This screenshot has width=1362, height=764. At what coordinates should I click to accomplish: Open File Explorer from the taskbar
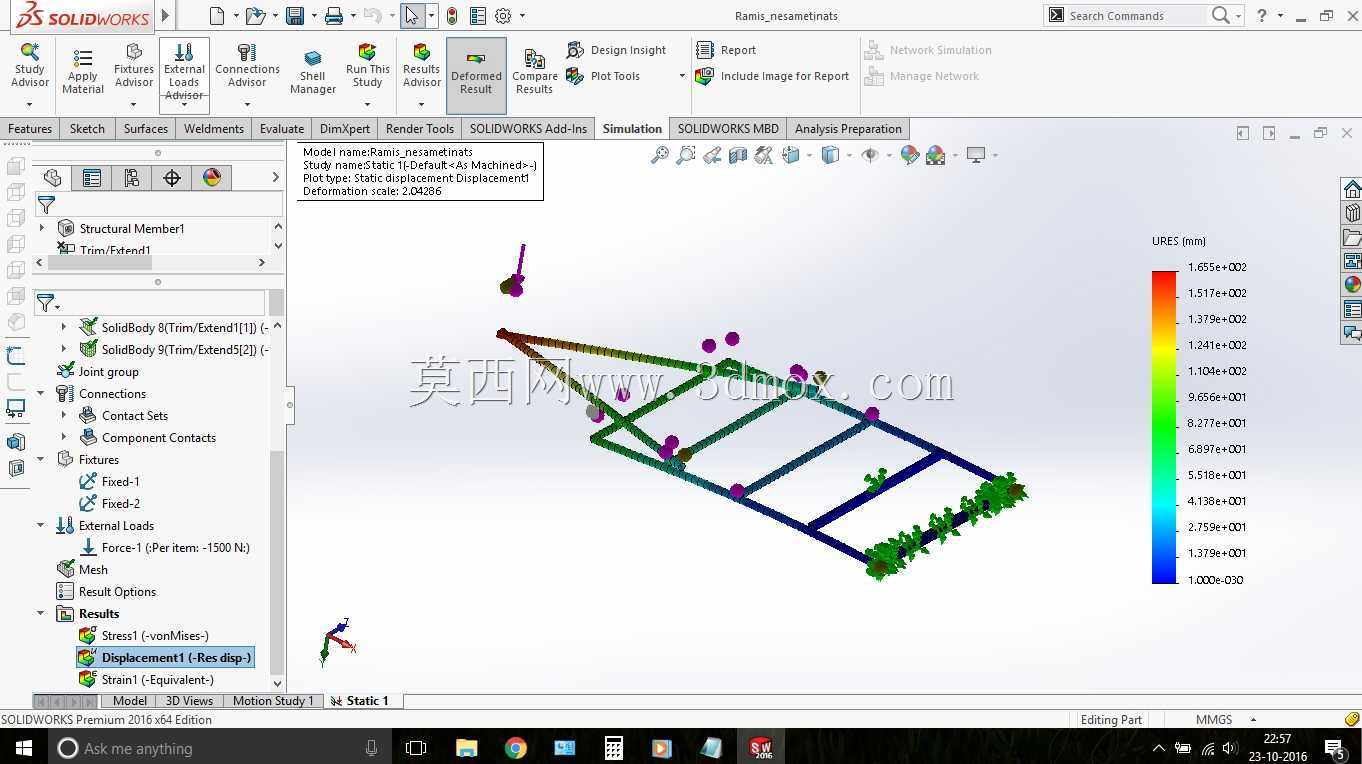coord(467,748)
